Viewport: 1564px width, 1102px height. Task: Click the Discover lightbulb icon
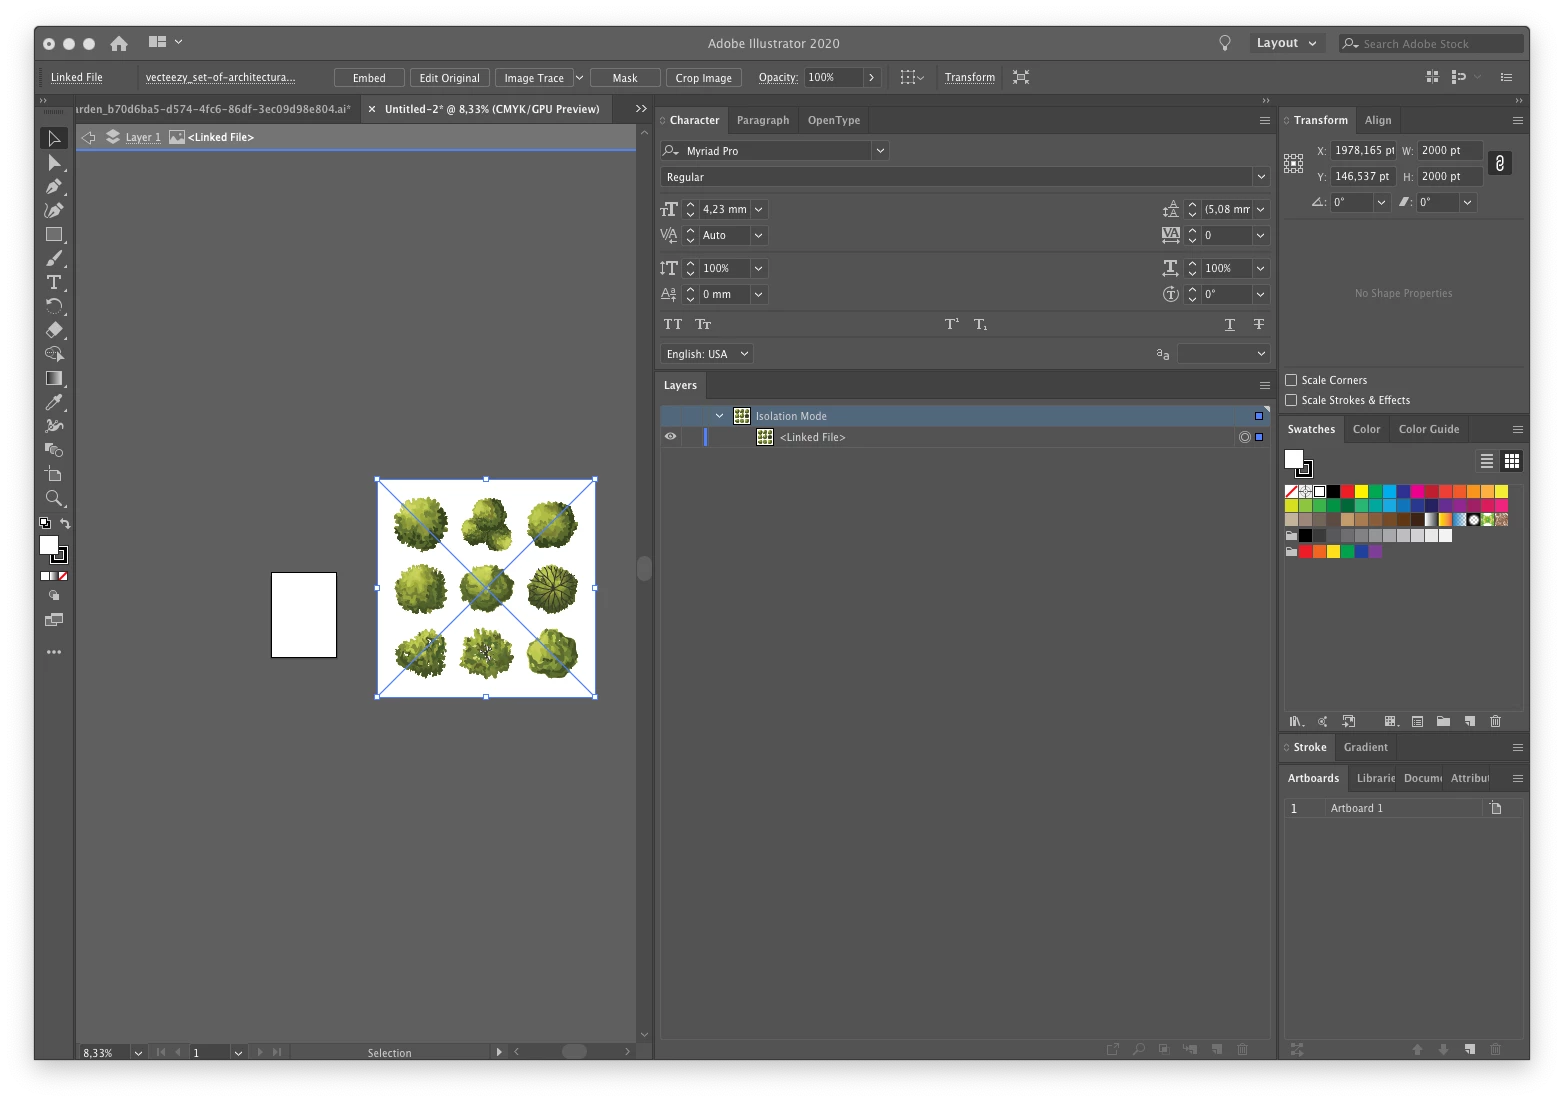1225,43
